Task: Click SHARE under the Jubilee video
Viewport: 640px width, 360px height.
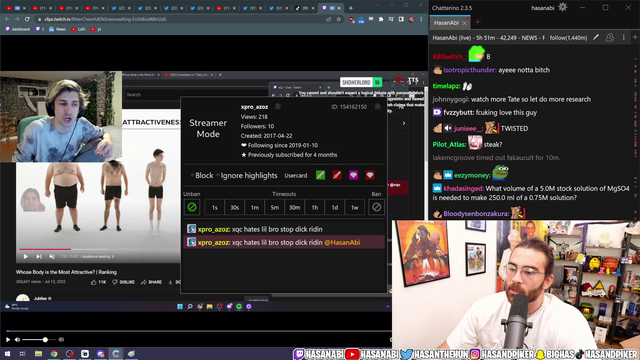Action: click(151, 282)
